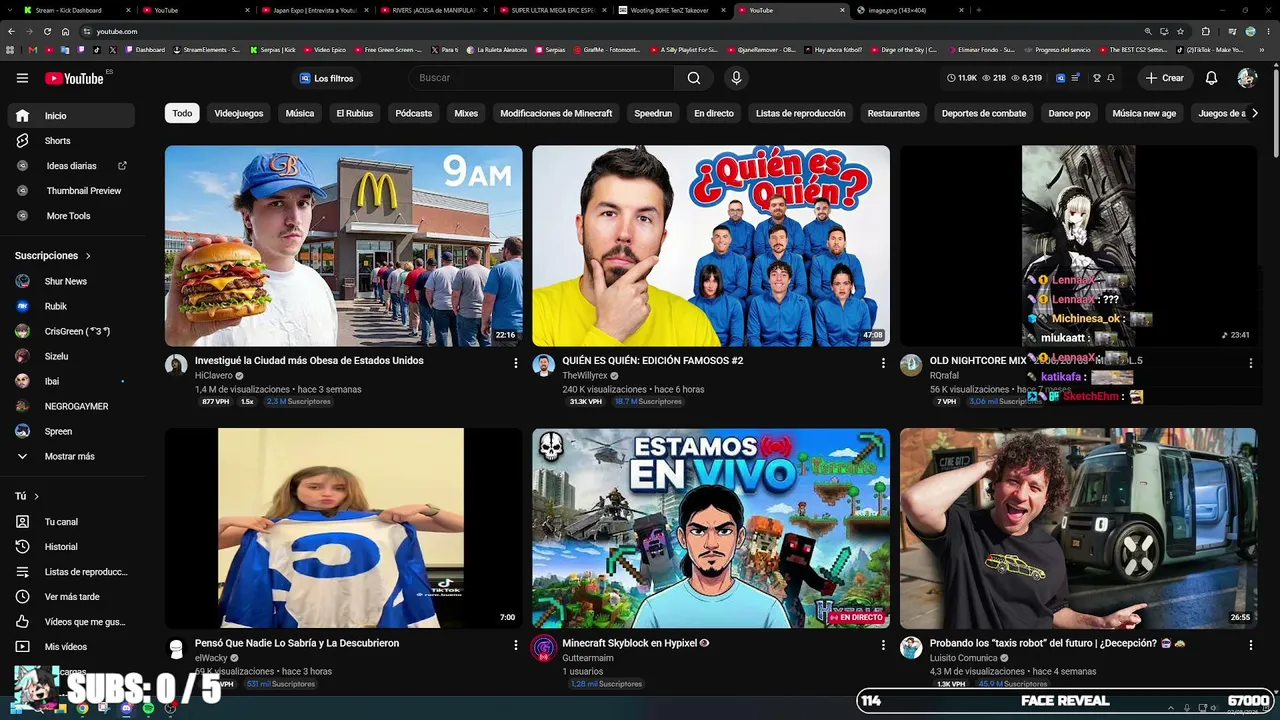Bookmark this page with the star icon
Viewport: 1280px width, 720px height.
1180,31
